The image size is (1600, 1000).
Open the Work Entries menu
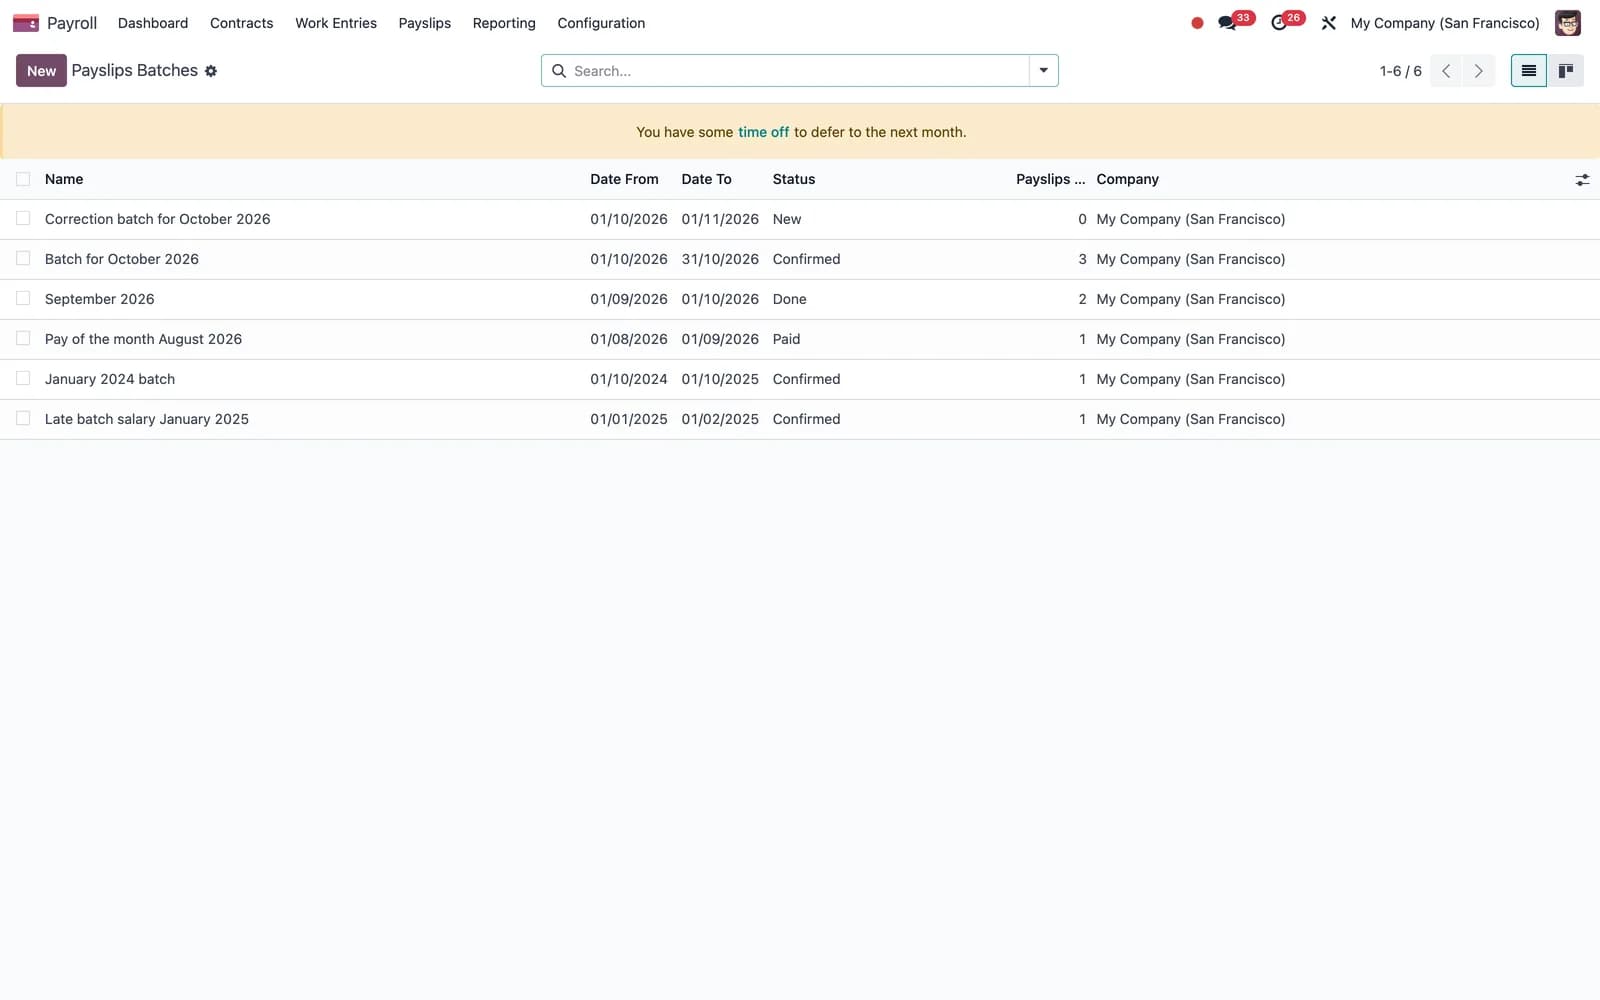(336, 23)
